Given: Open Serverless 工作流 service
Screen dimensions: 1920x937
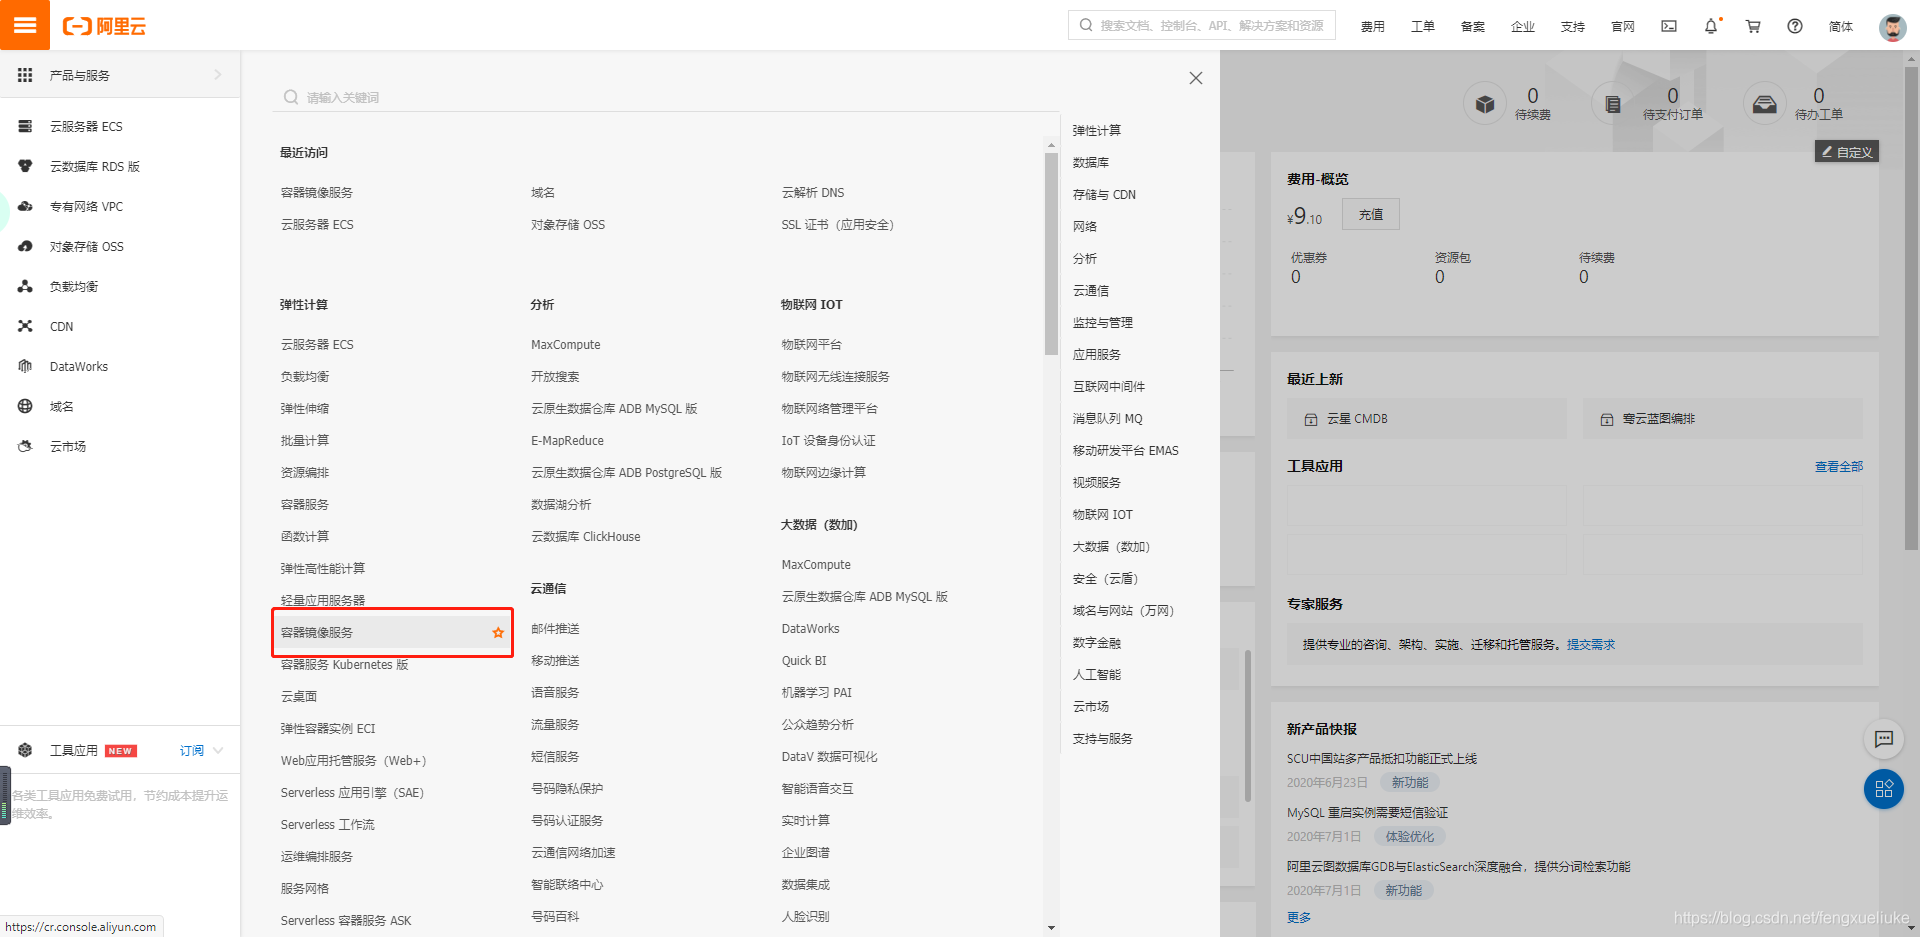Looking at the screenshot, I should 328,824.
